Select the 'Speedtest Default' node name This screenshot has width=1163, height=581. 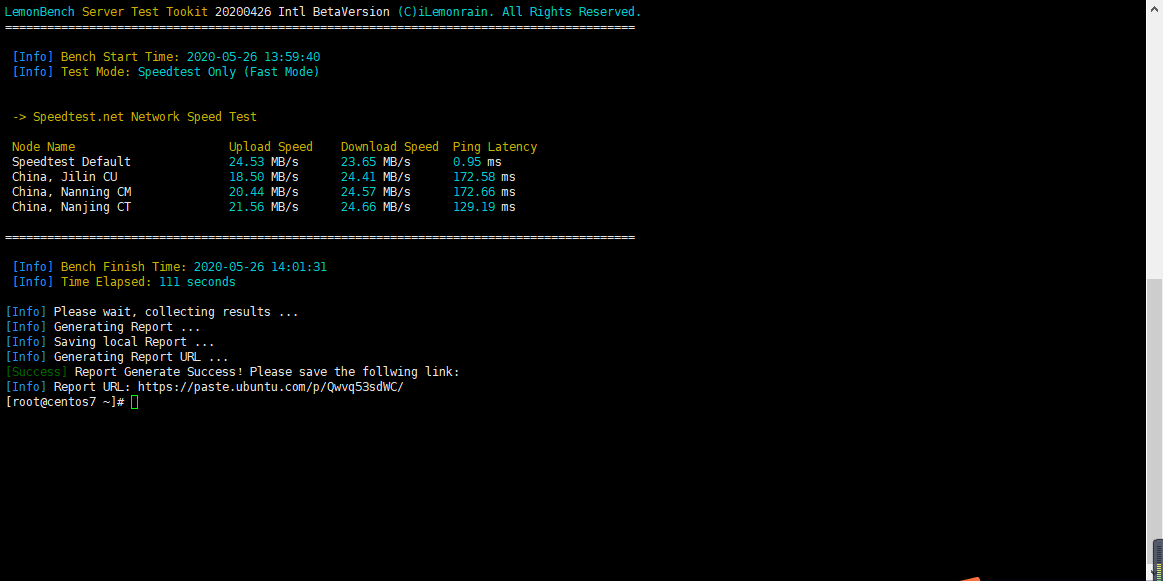pyautogui.click(x=71, y=162)
